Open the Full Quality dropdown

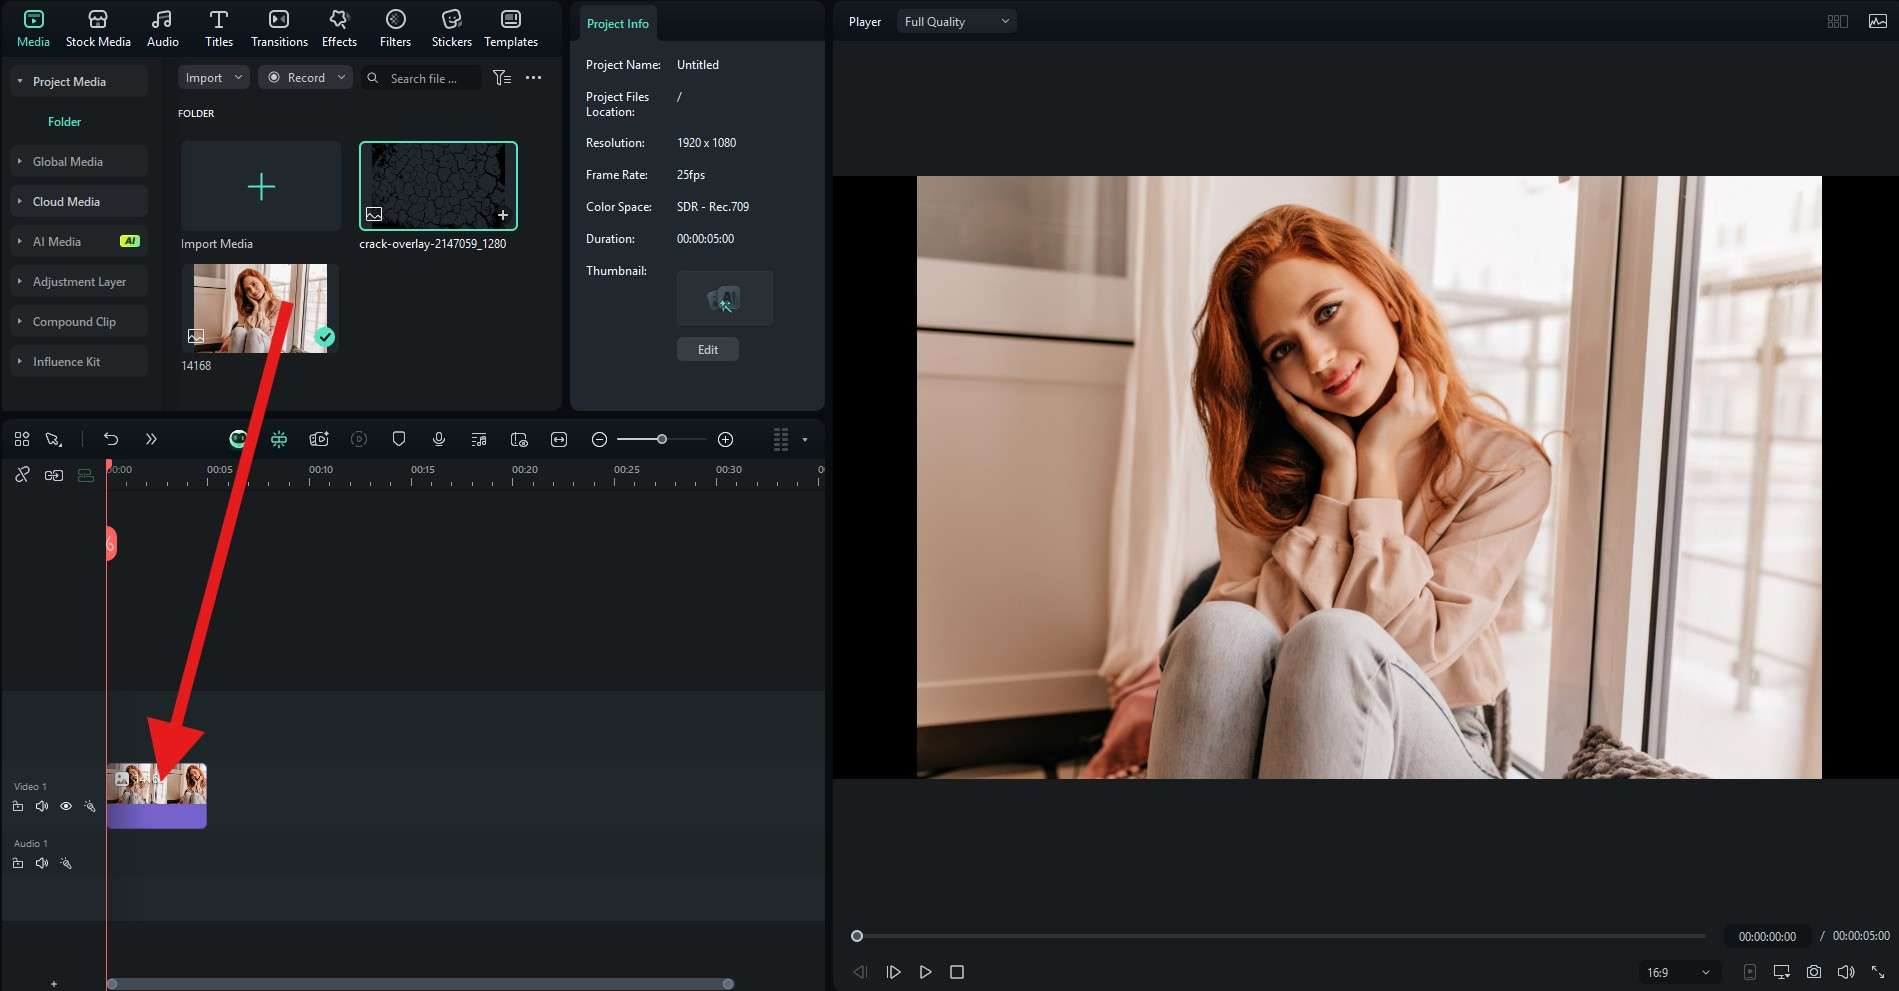[956, 21]
